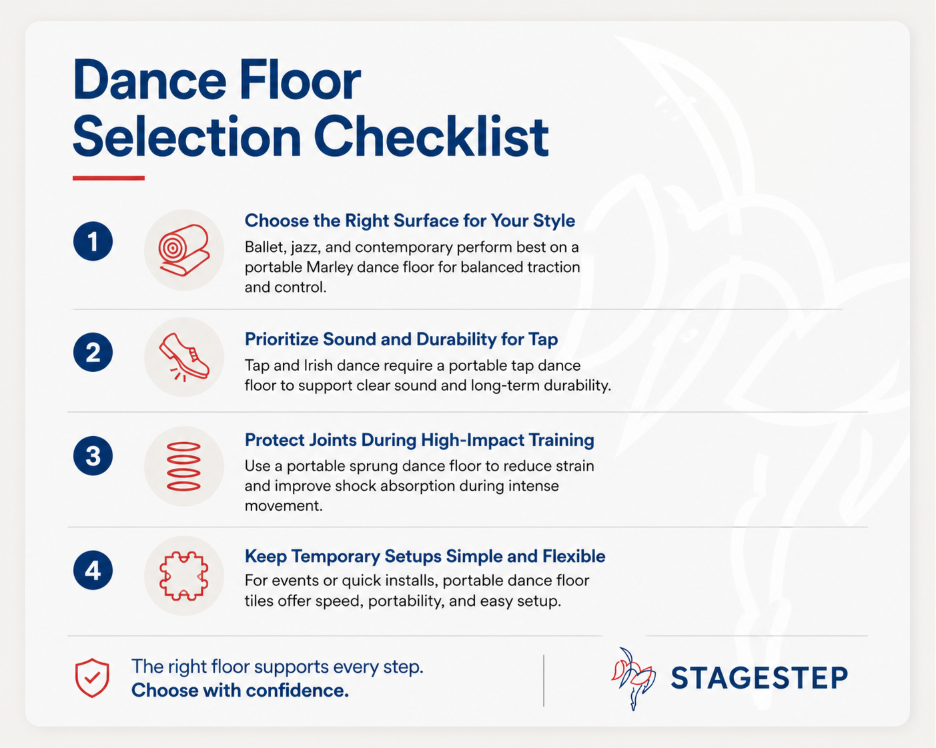Select the Dance Floor Selection Checklist title
Image resolution: width=936 pixels, height=748 pixels.
tap(310, 109)
